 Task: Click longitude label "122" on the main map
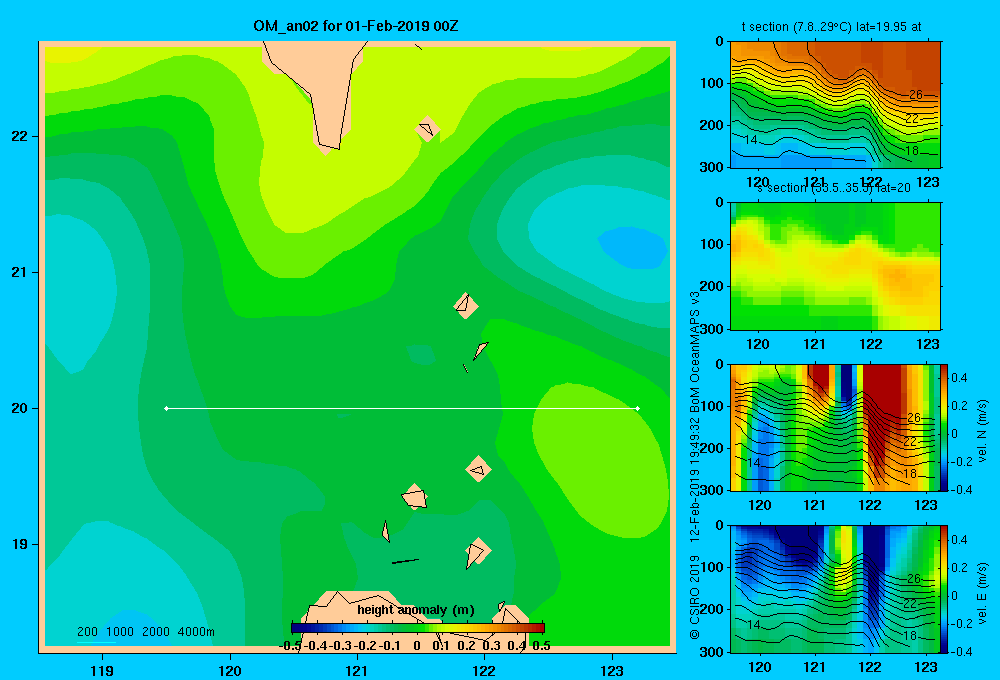tap(485, 670)
